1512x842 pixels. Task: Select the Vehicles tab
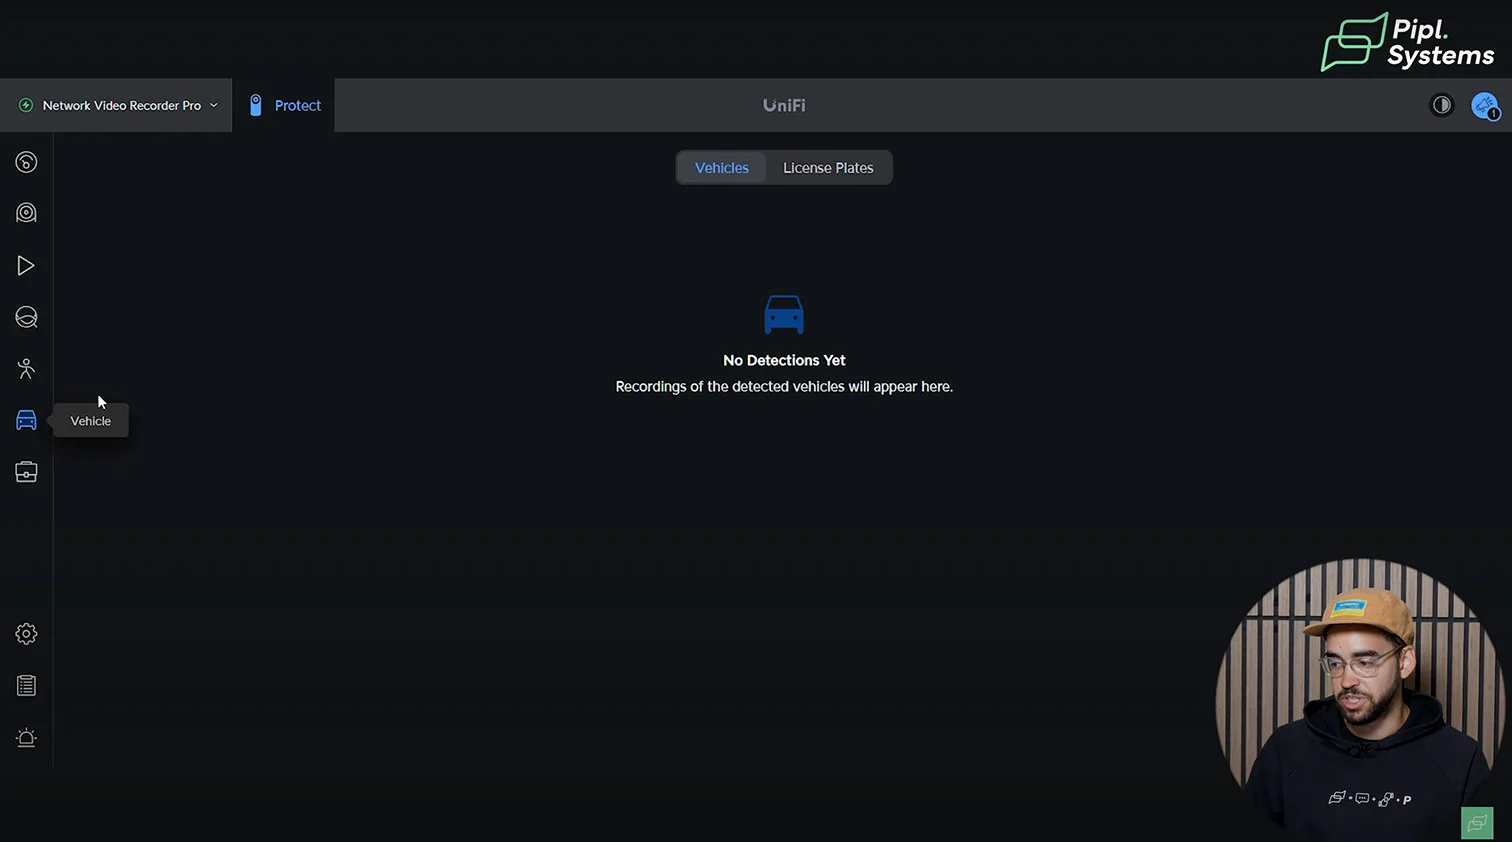[x=721, y=168]
